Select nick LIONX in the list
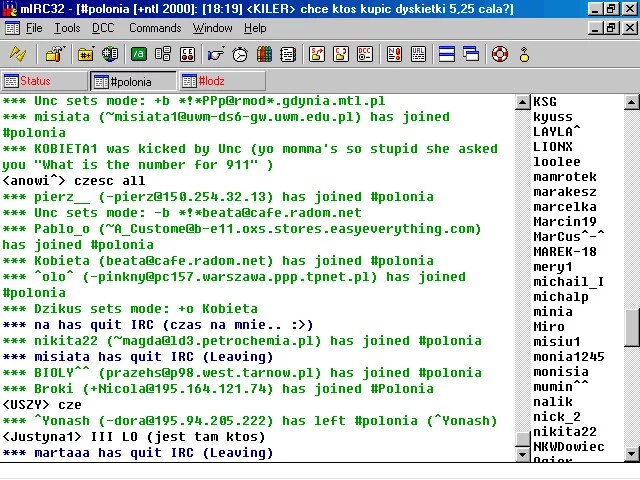Screen dimensions: 640x480 pos(553,147)
